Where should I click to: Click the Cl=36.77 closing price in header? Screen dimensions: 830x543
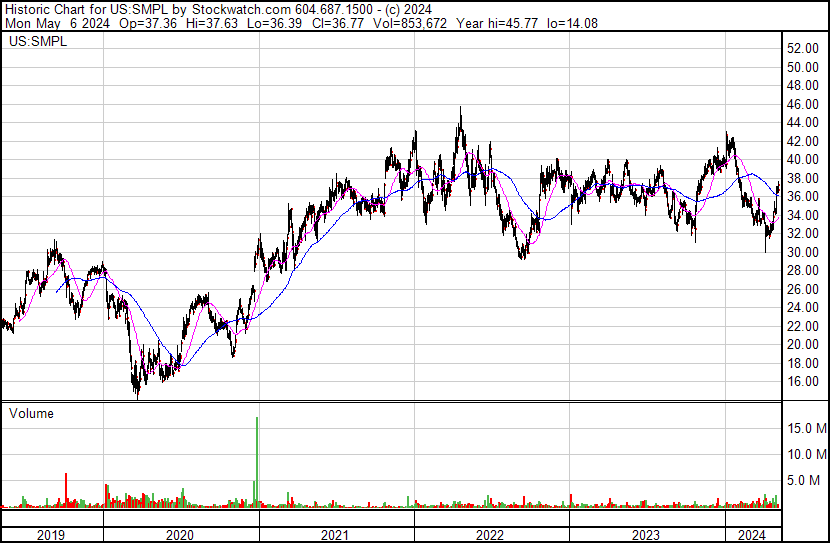click(338, 23)
